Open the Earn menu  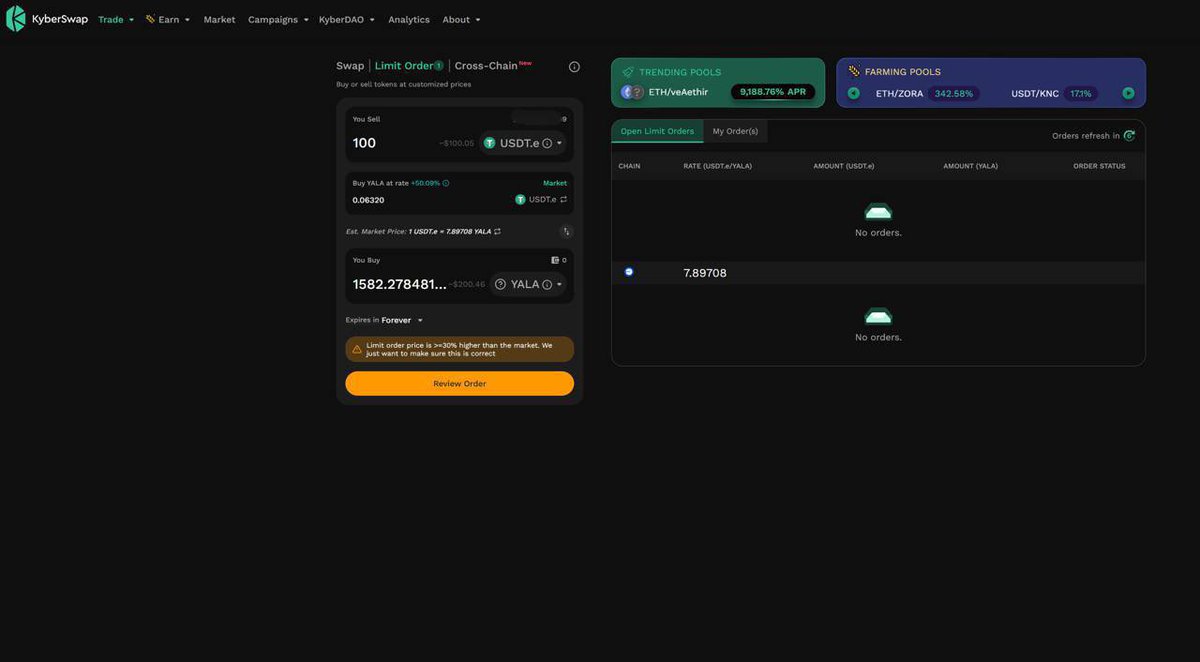click(168, 19)
